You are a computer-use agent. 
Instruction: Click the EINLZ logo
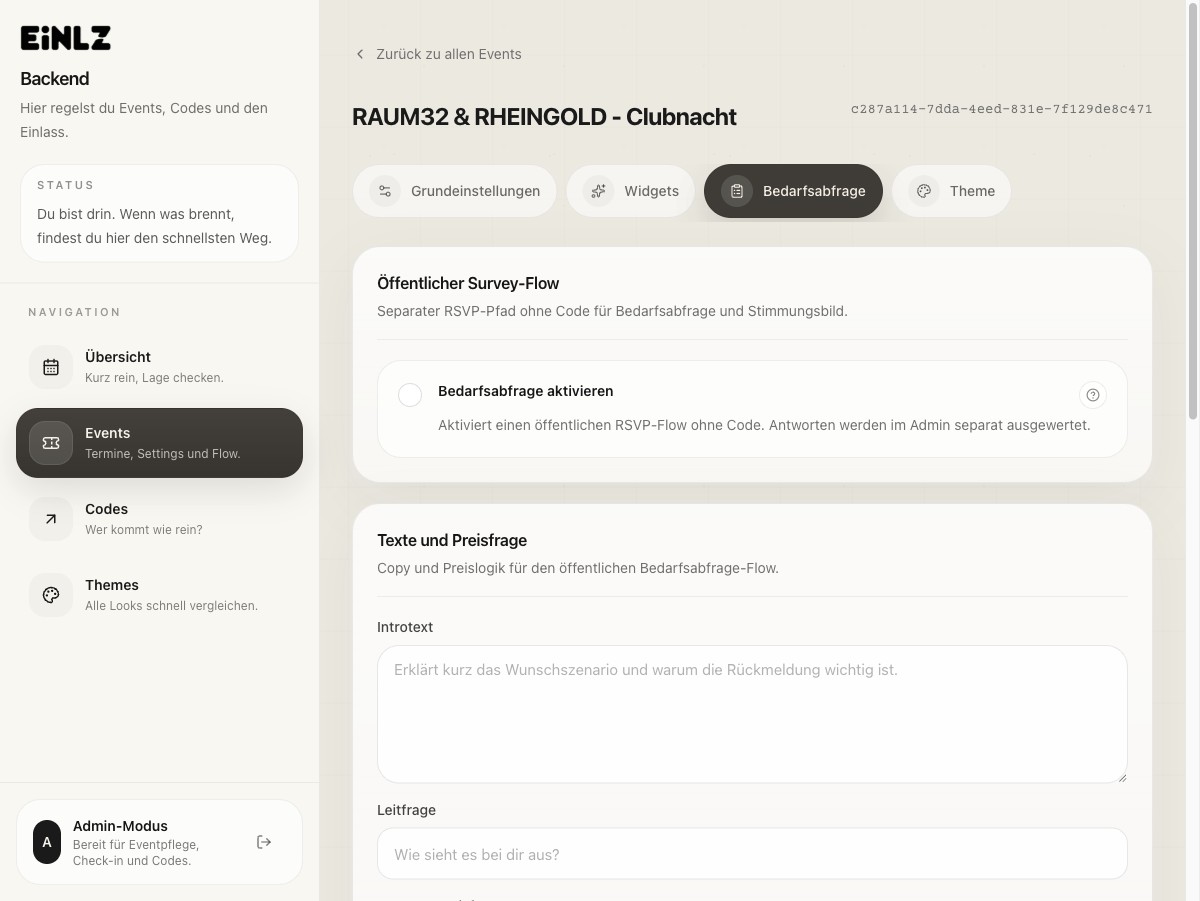(66, 38)
